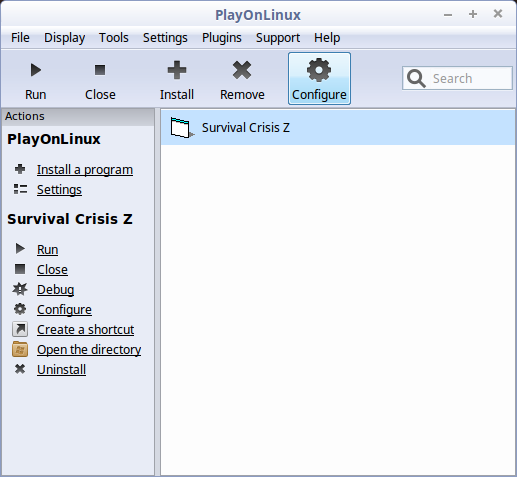
Task: Click the Create a shortcut arrow icon
Action: pos(20,329)
